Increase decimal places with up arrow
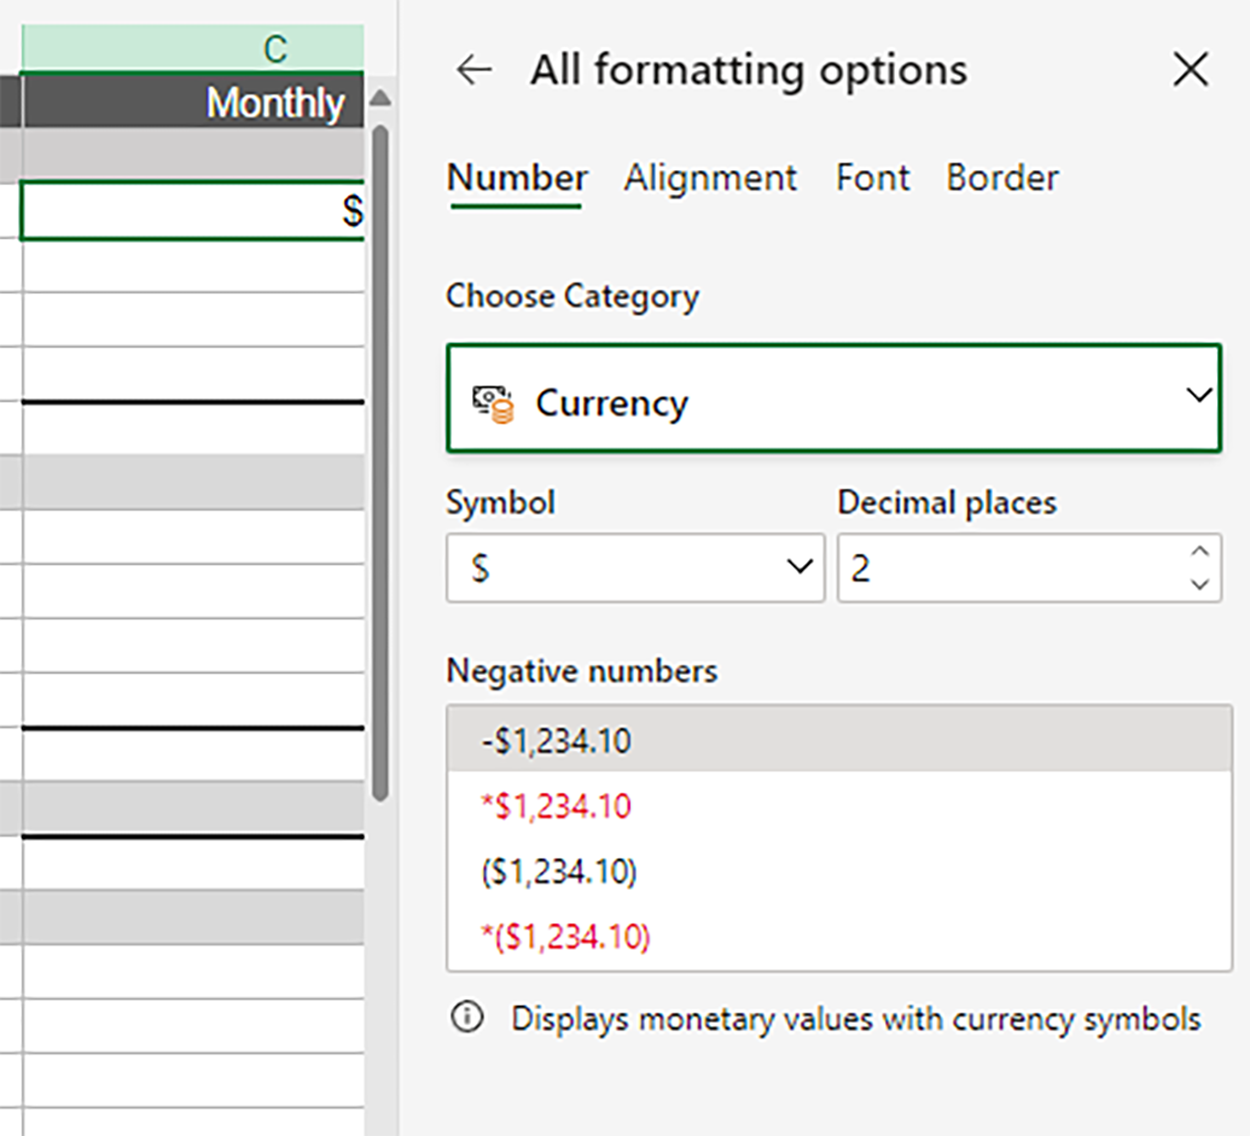This screenshot has width=1250, height=1136. click(1200, 551)
